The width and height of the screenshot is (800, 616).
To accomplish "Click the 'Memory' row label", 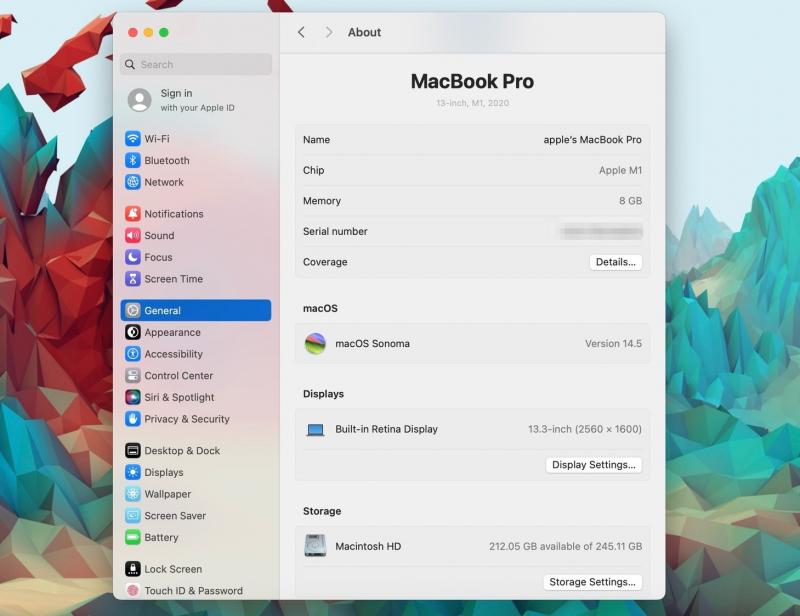I will [x=321, y=201].
